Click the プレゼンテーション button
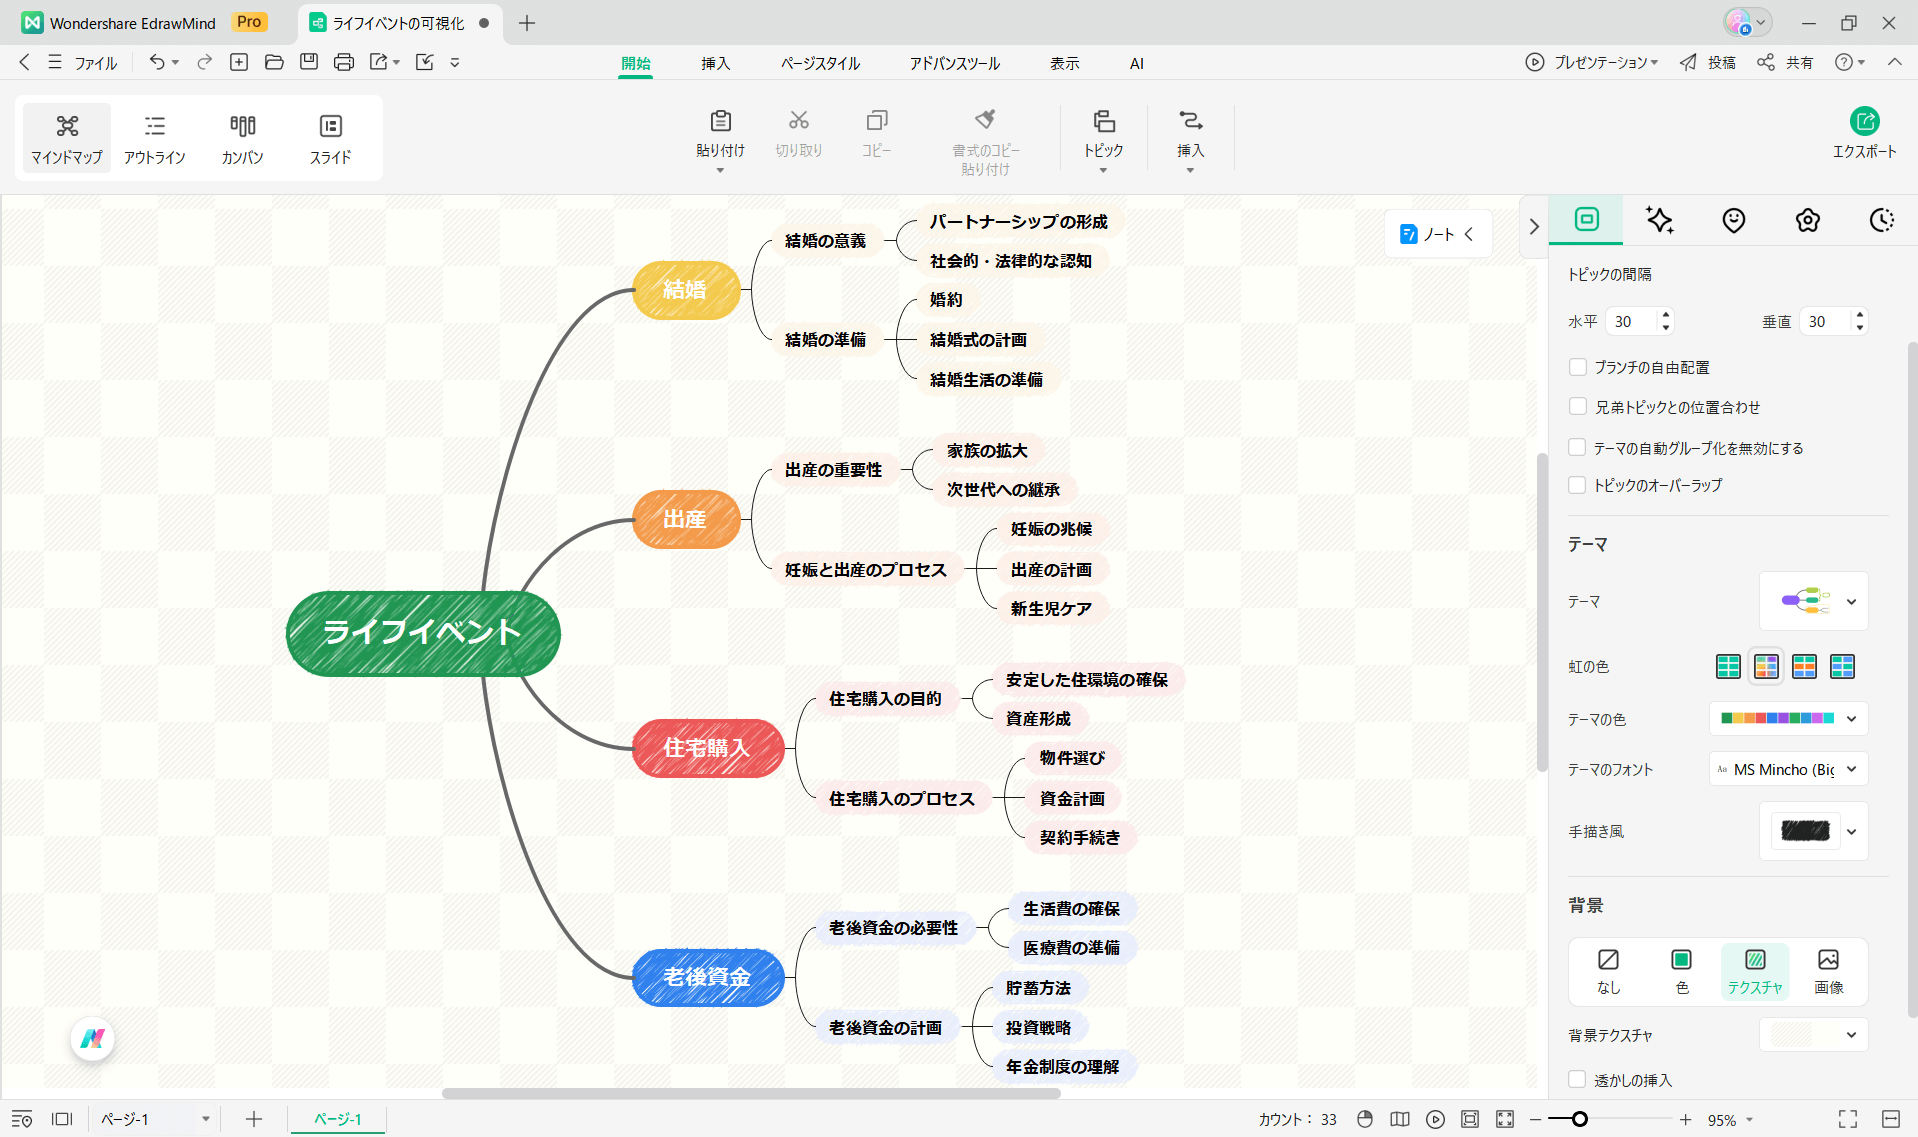The width and height of the screenshot is (1918, 1137). (1592, 62)
